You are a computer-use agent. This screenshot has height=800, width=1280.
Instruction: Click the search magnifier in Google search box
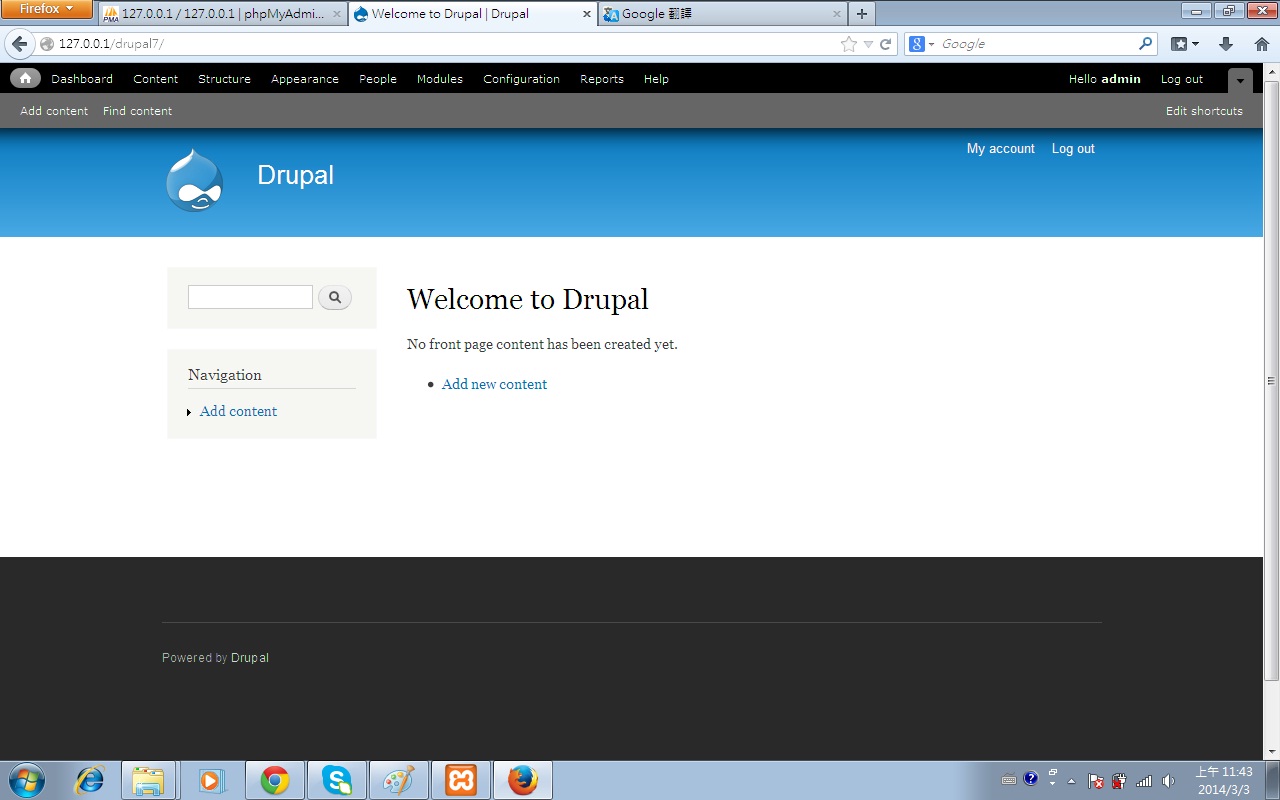1146,44
